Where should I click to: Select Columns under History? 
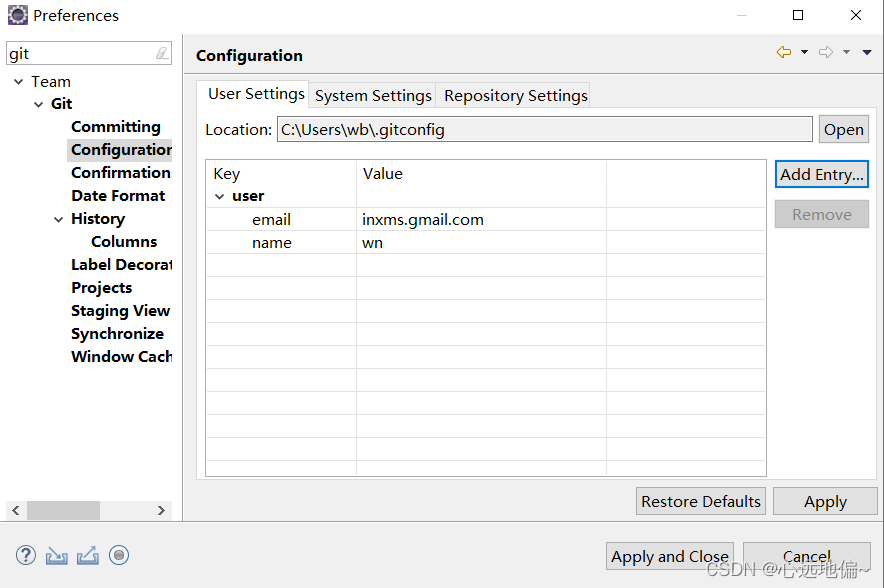(x=124, y=242)
